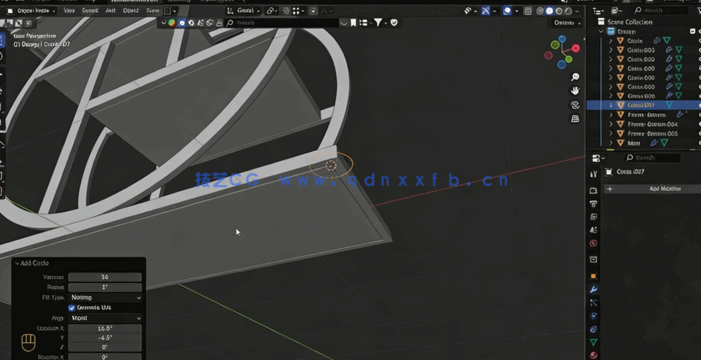Open the Tool properties tab
The image size is (701, 360).
tap(593, 174)
